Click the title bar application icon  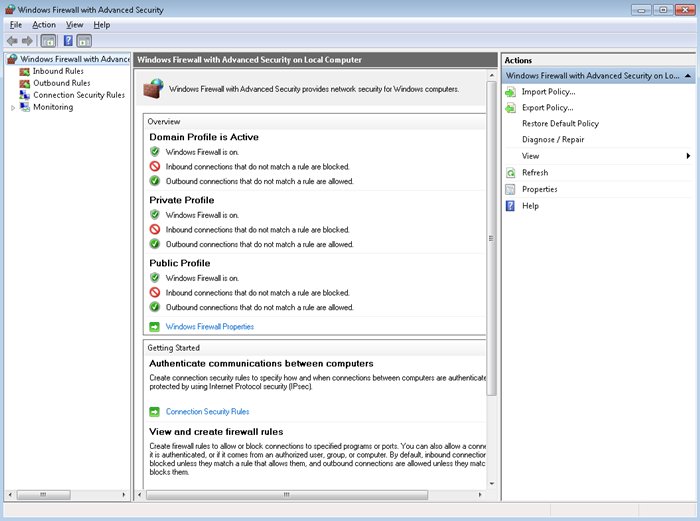click(10, 9)
